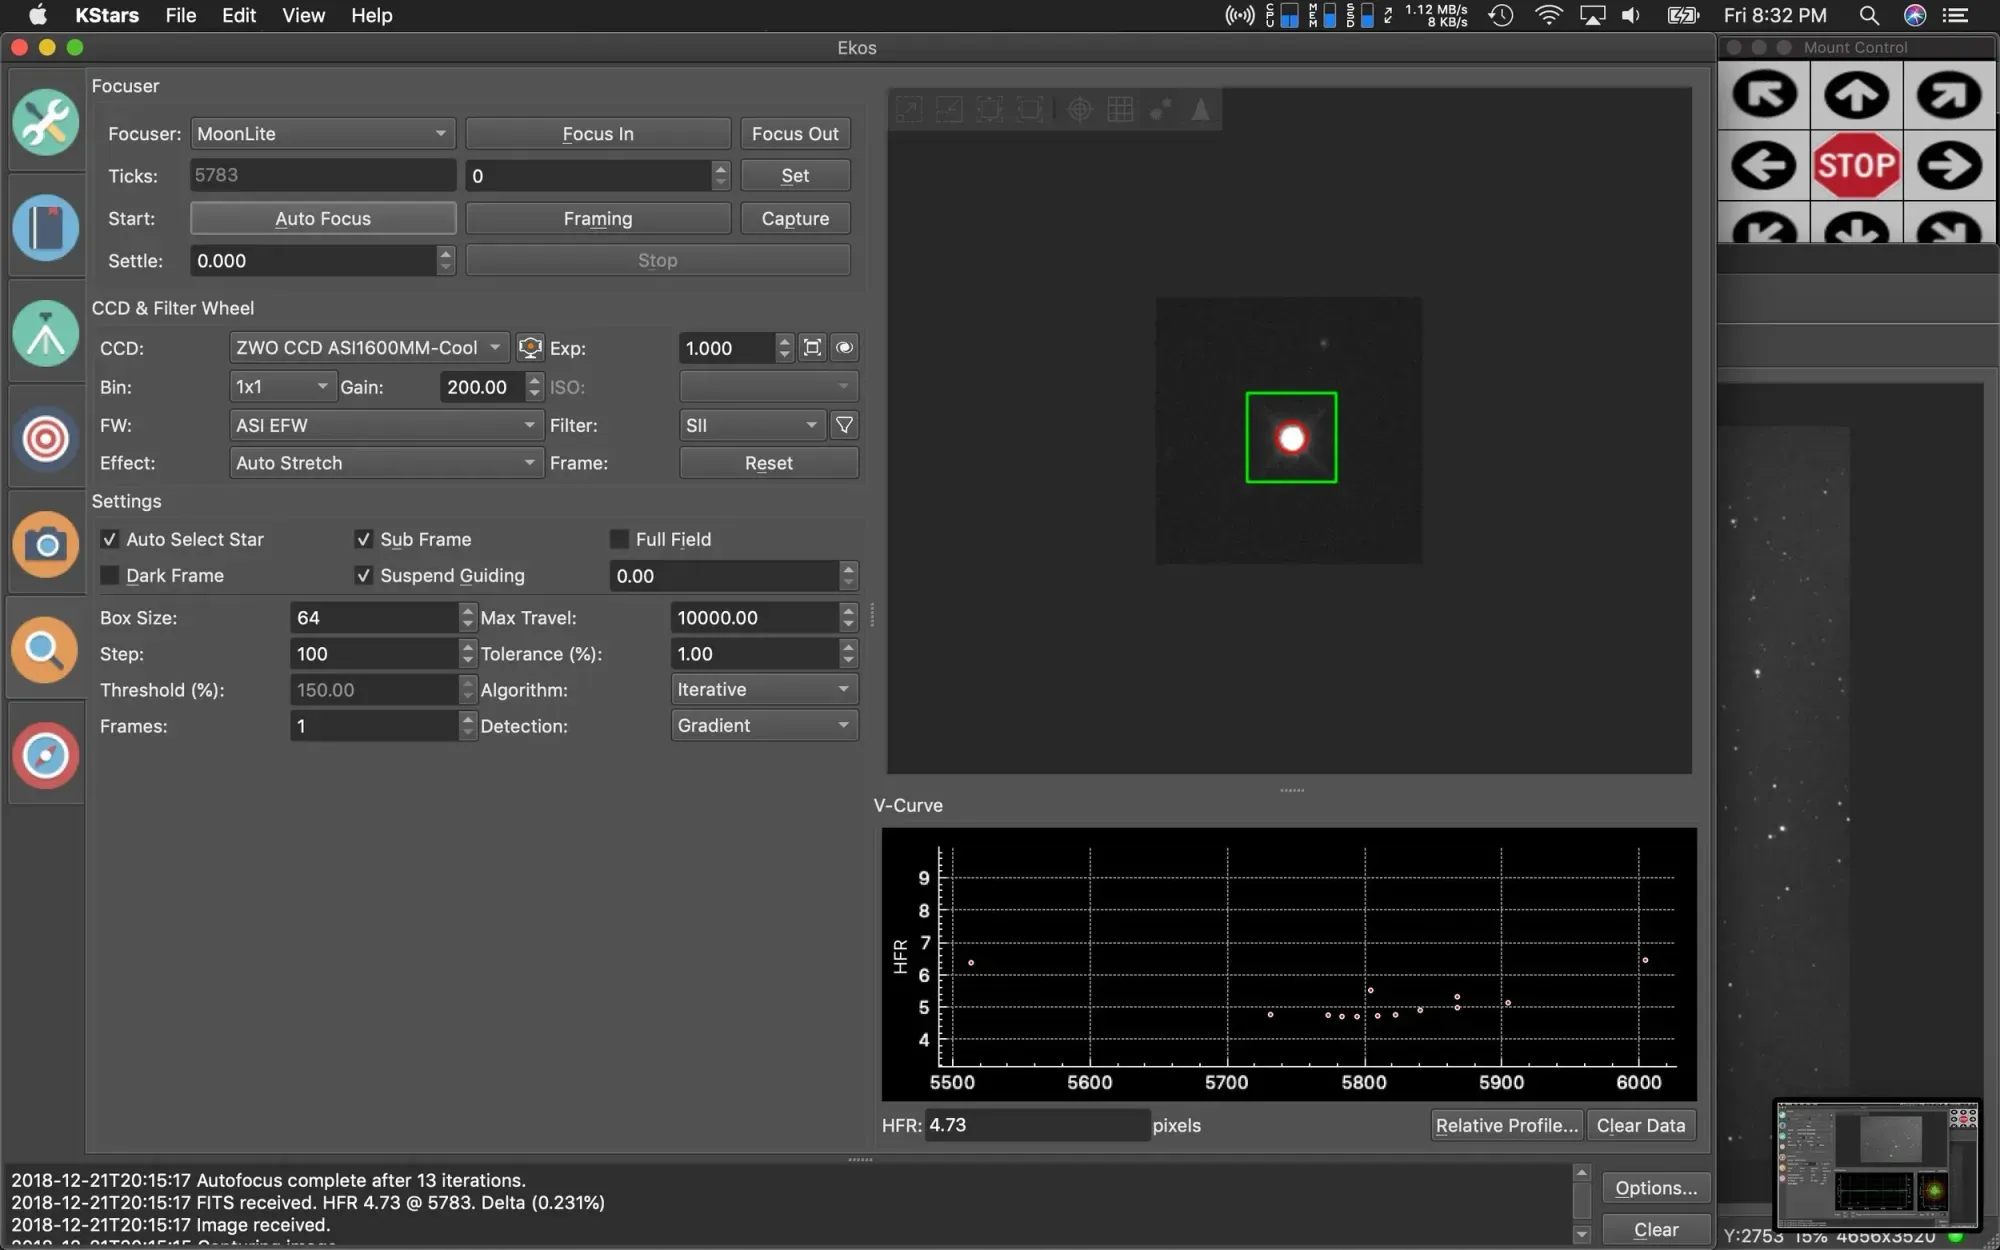This screenshot has height=1250, width=2000.
Task: Enable the Dark Frame checkbox
Action: coord(110,575)
